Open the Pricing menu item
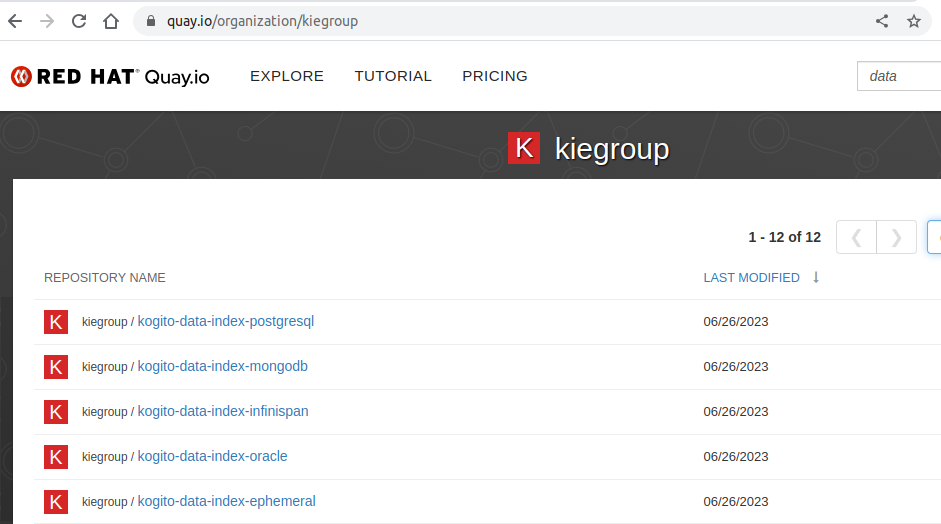The height and width of the screenshot is (524, 941). 495,76
